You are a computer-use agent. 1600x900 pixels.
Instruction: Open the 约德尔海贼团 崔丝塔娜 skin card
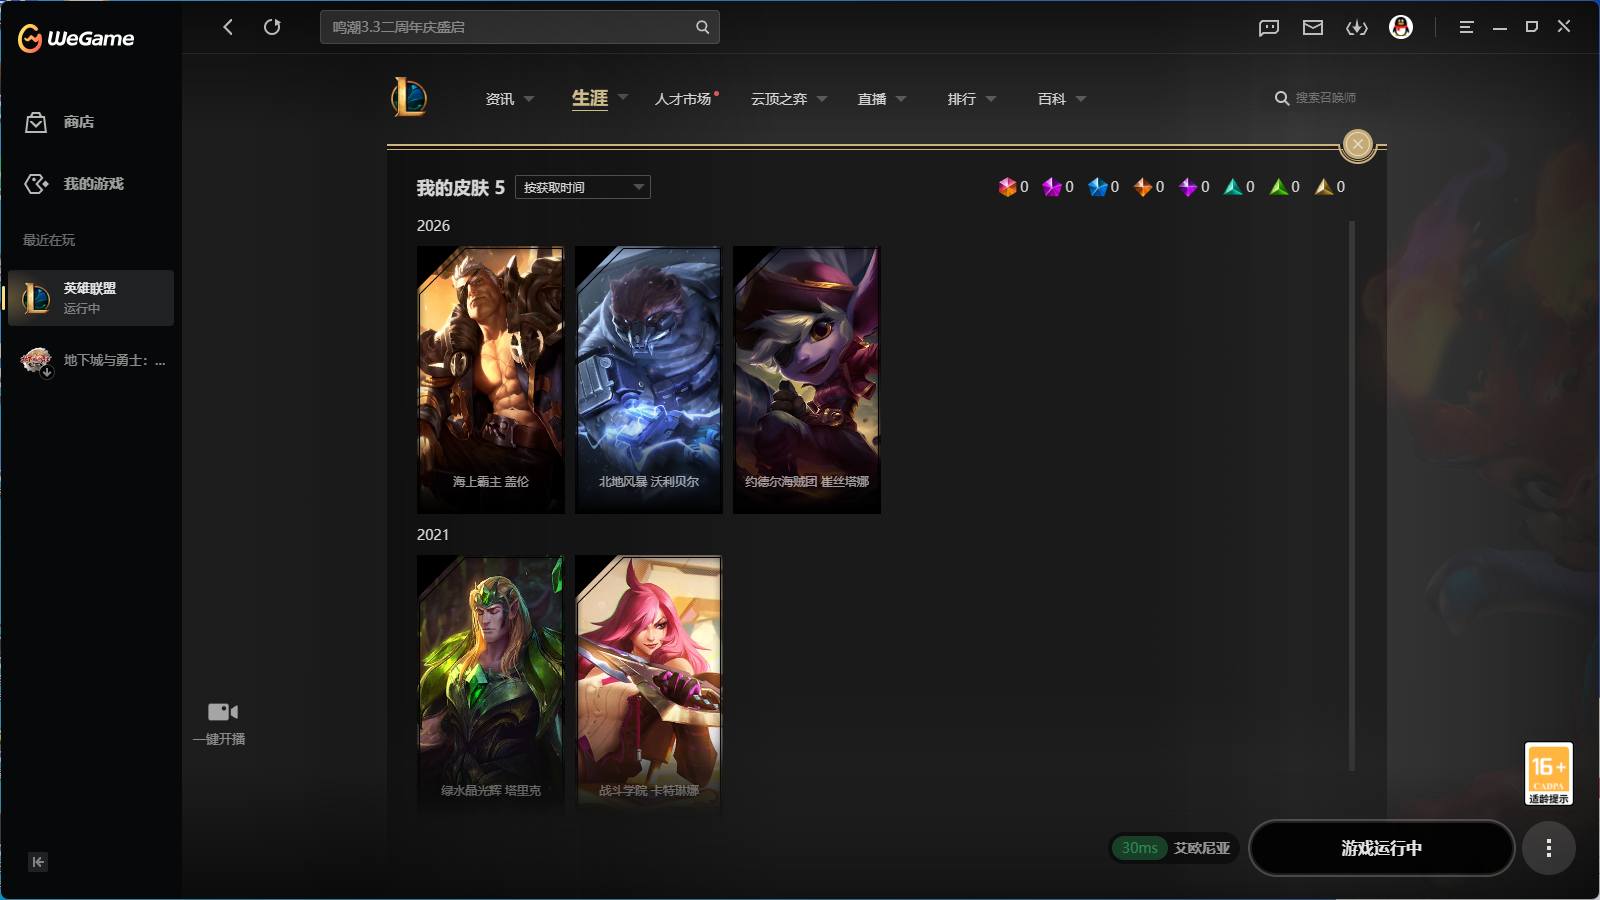click(x=807, y=380)
